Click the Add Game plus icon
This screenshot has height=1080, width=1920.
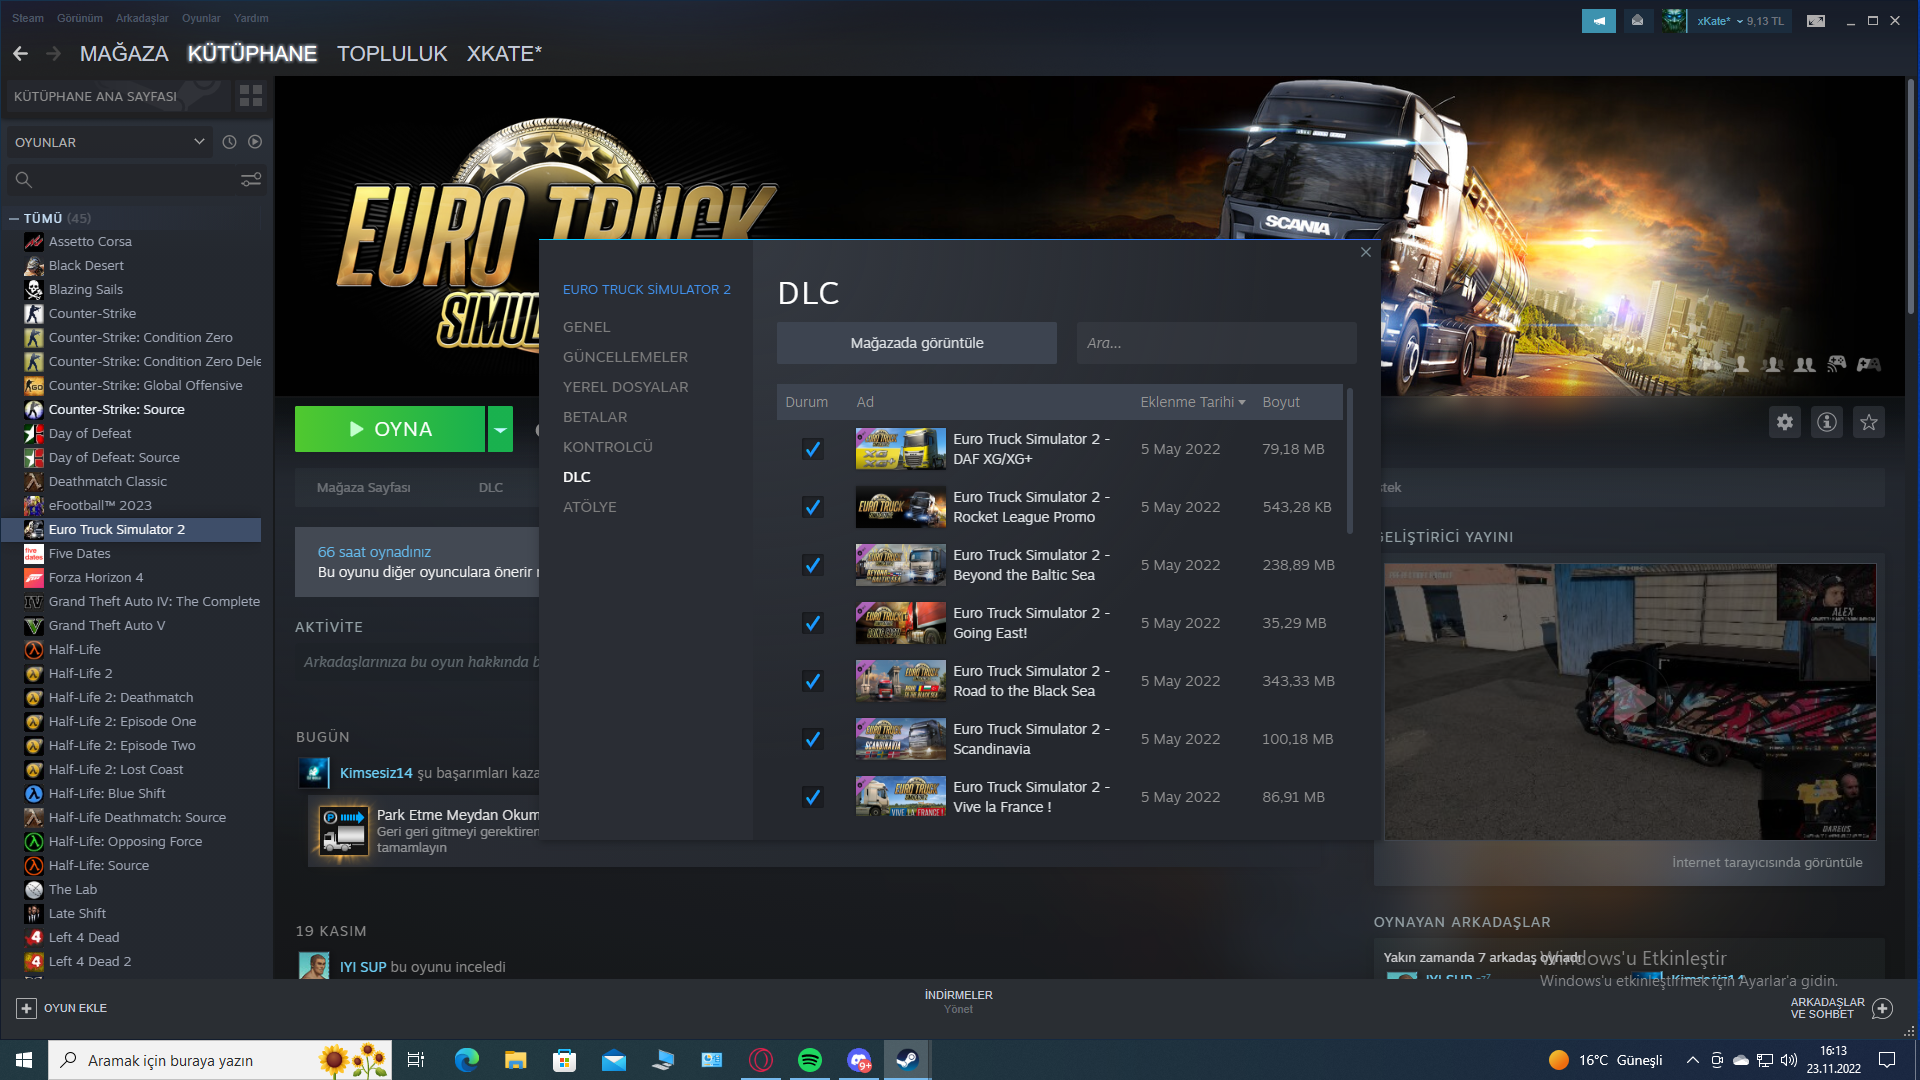click(27, 1008)
